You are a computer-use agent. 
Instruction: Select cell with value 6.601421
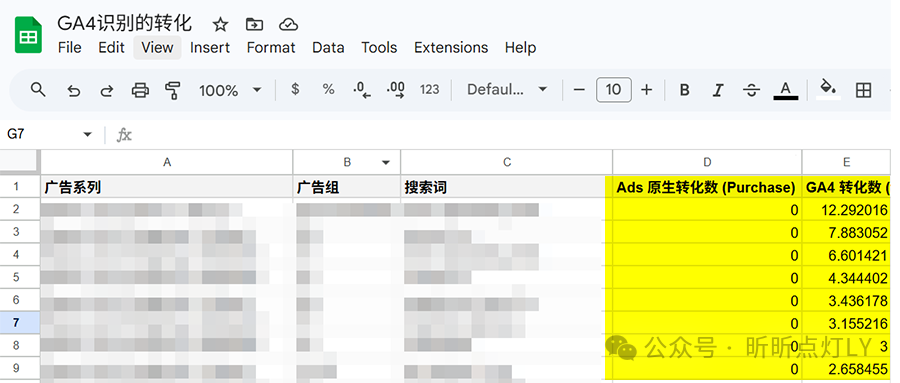[x=847, y=255]
